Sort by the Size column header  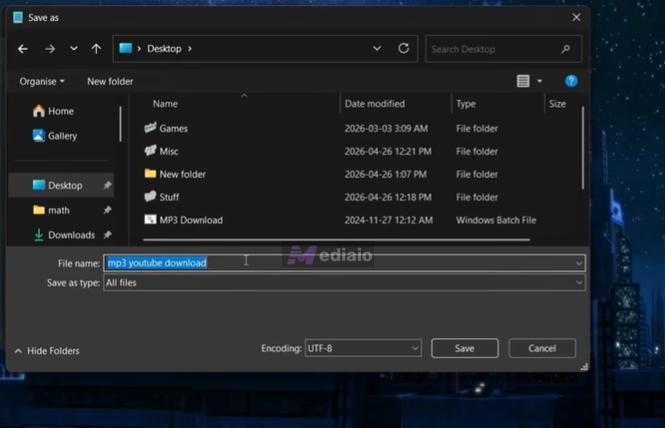point(557,104)
